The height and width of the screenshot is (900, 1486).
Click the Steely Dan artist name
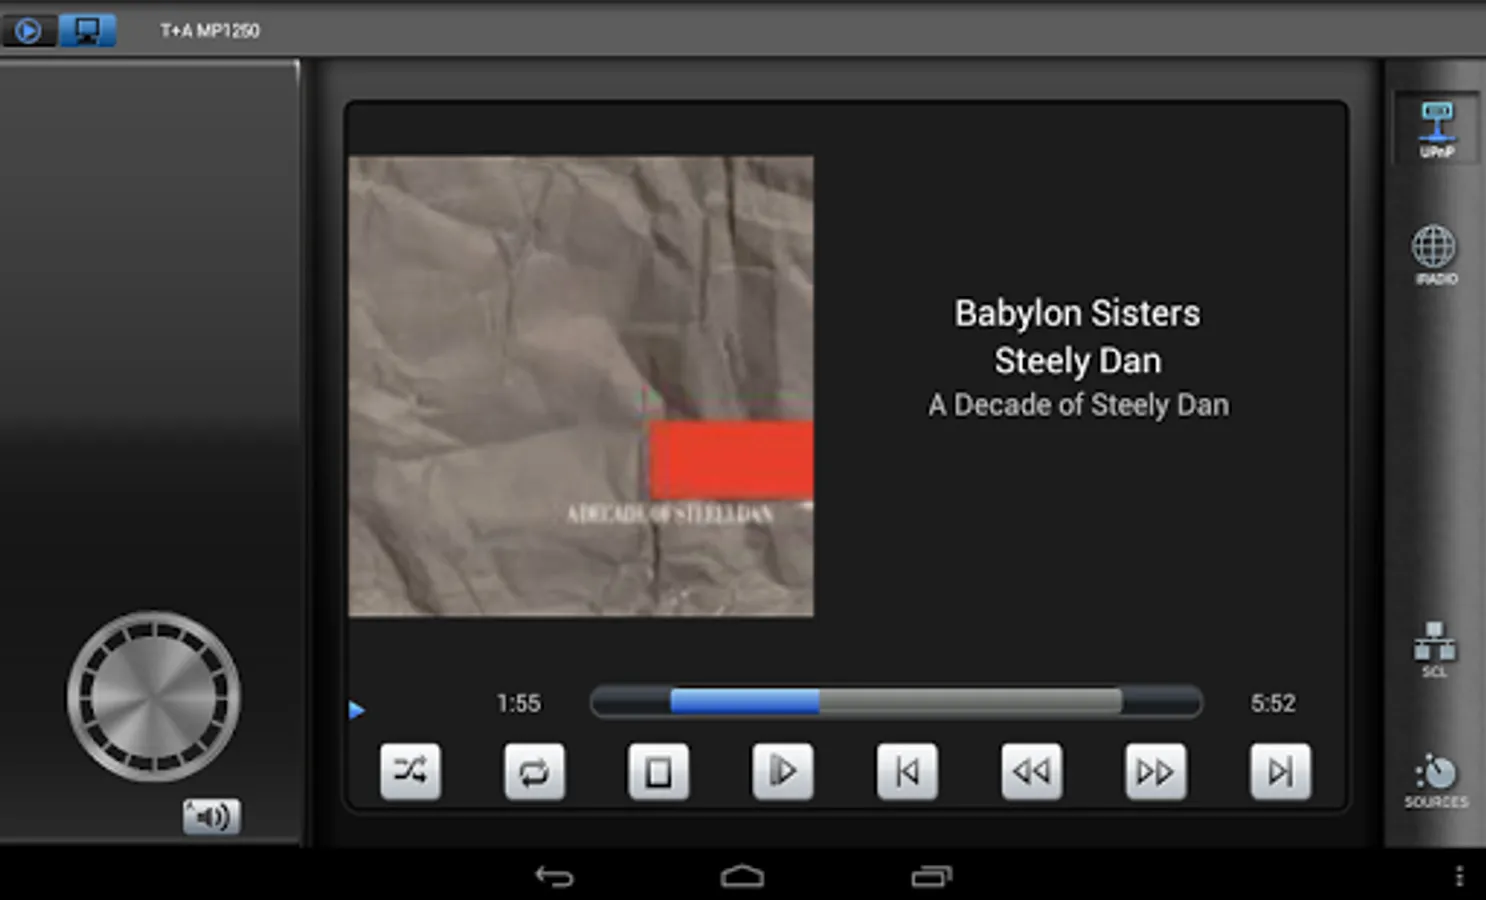[1077, 361]
